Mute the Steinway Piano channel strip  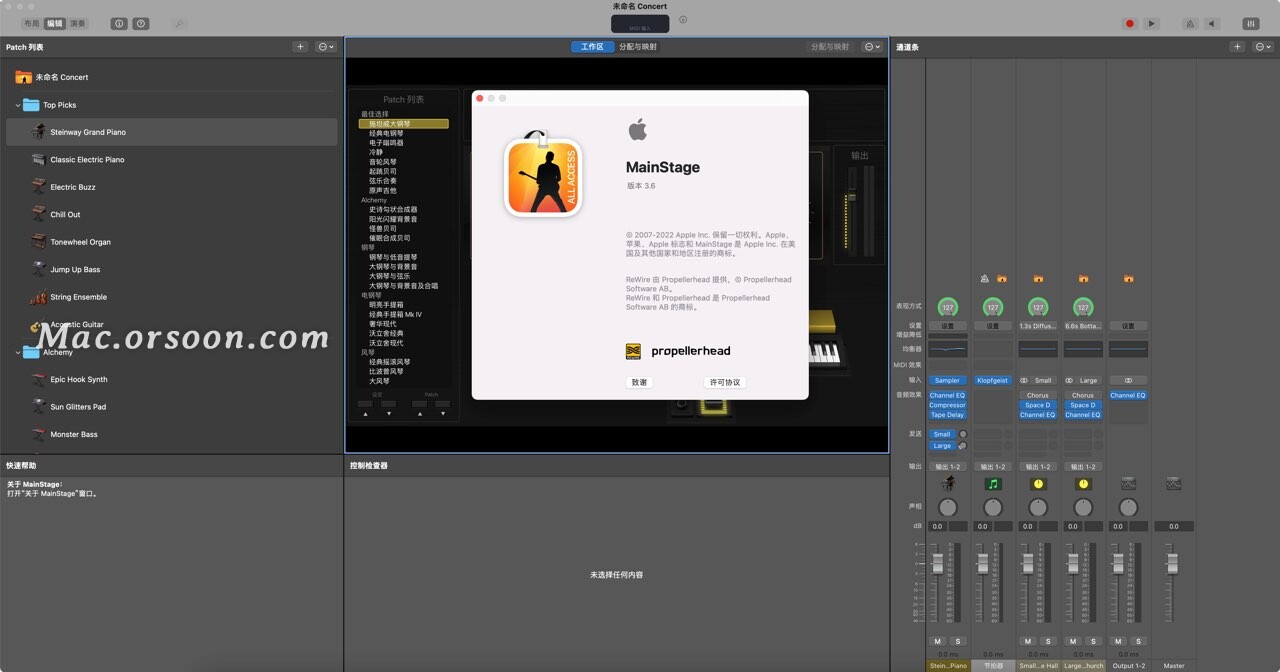click(x=937, y=641)
